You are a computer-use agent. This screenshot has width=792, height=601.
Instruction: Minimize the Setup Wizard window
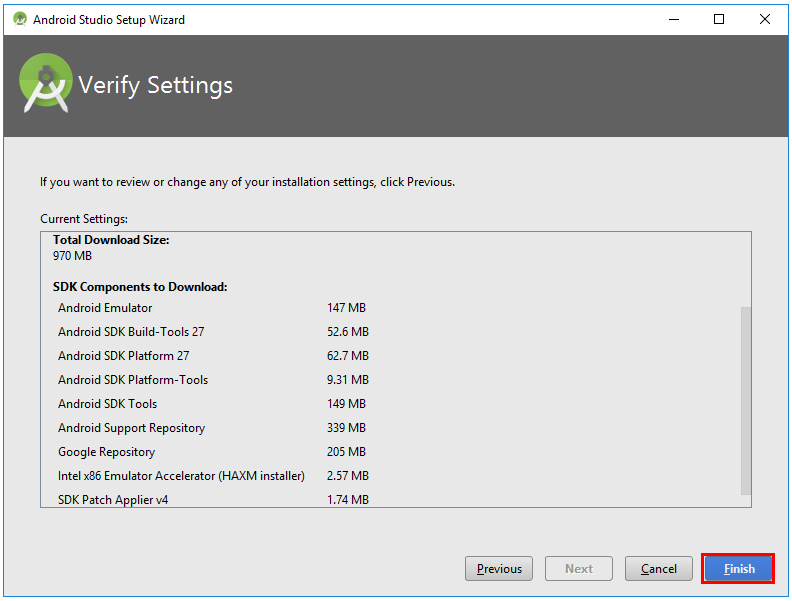tap(674, 19)
